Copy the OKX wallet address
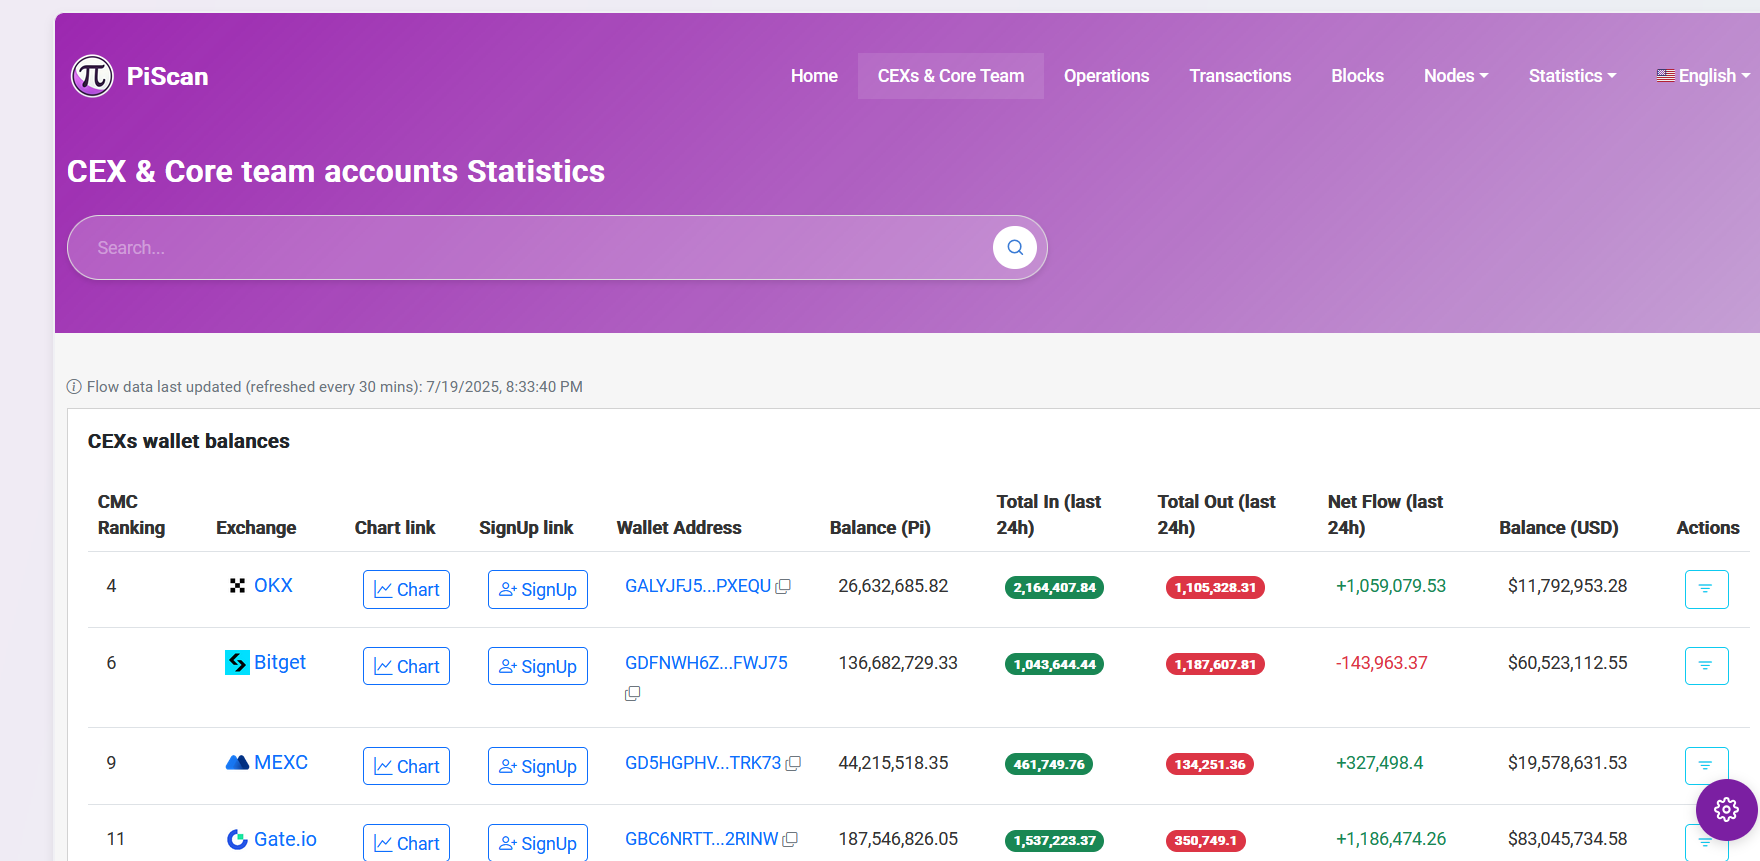Screen dimensions: 1760x861 (783, 587)
